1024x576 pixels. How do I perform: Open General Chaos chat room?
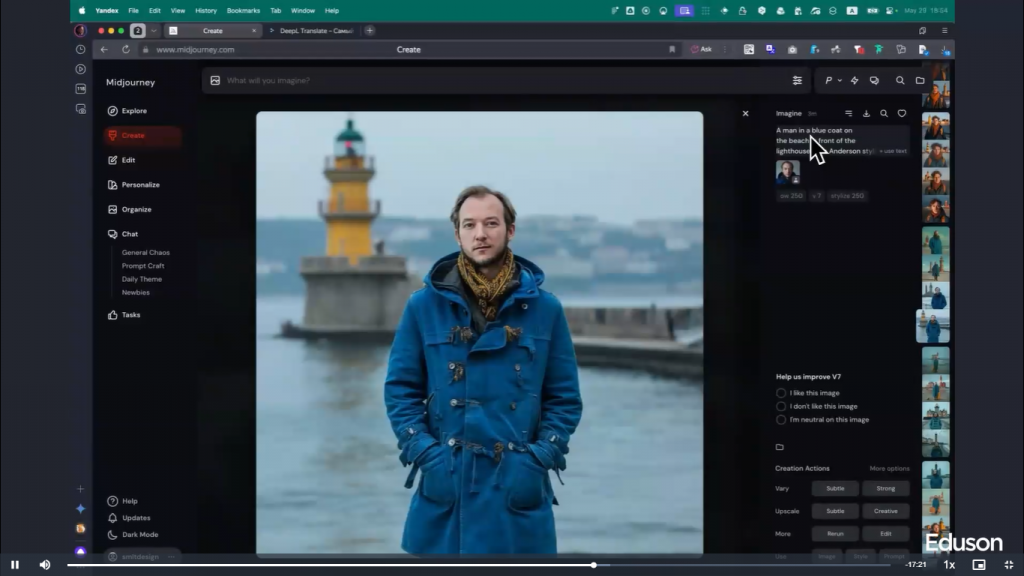(x=146, y=253)
